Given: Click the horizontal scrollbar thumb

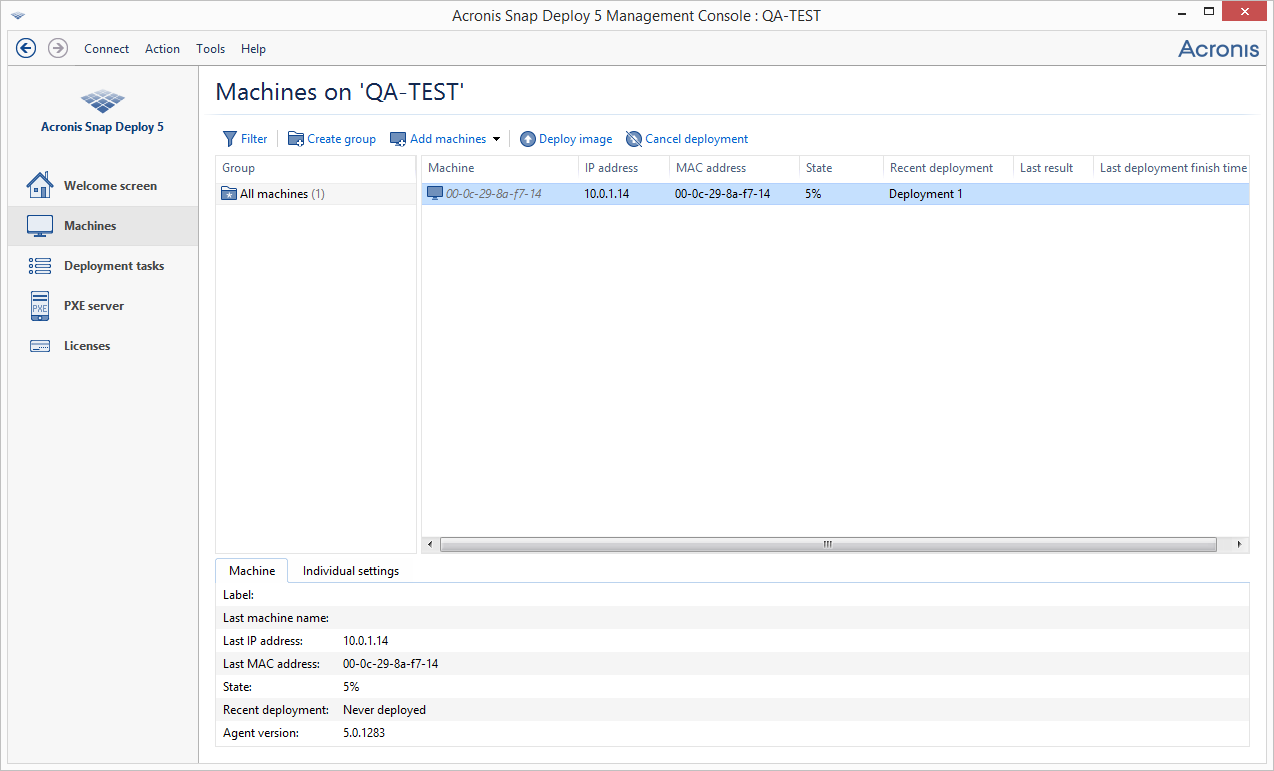Looking at the screenshot, I should 827,545.
